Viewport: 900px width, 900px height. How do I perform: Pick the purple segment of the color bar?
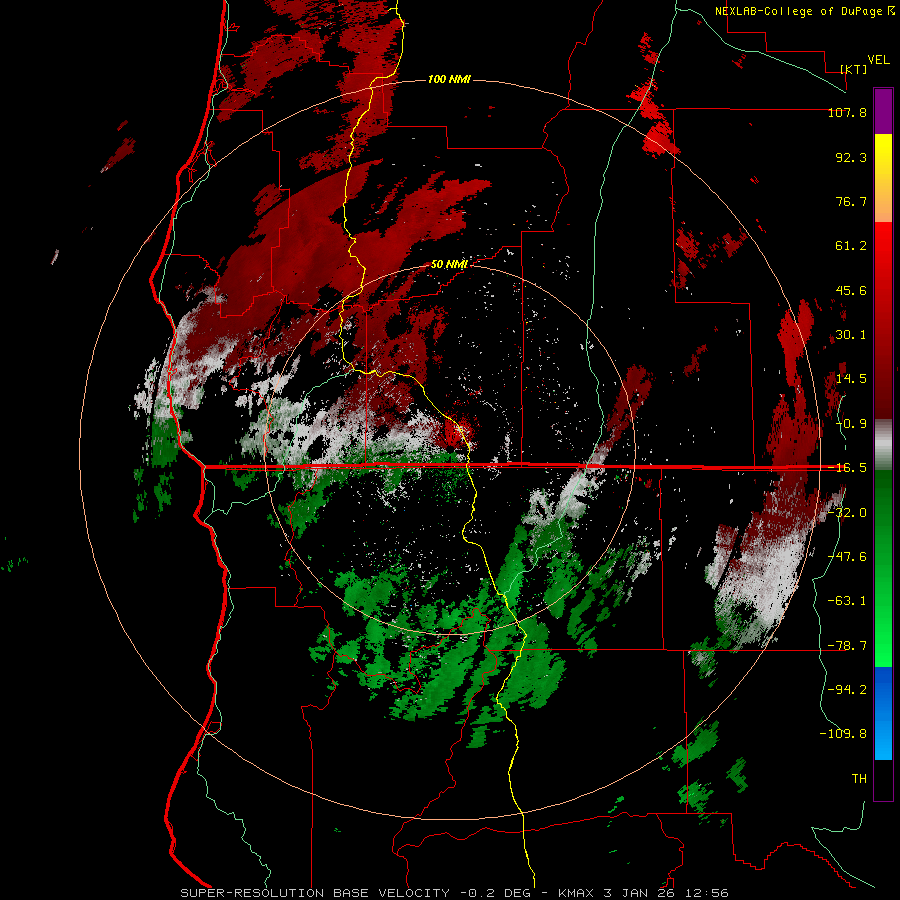coord(883,112)
